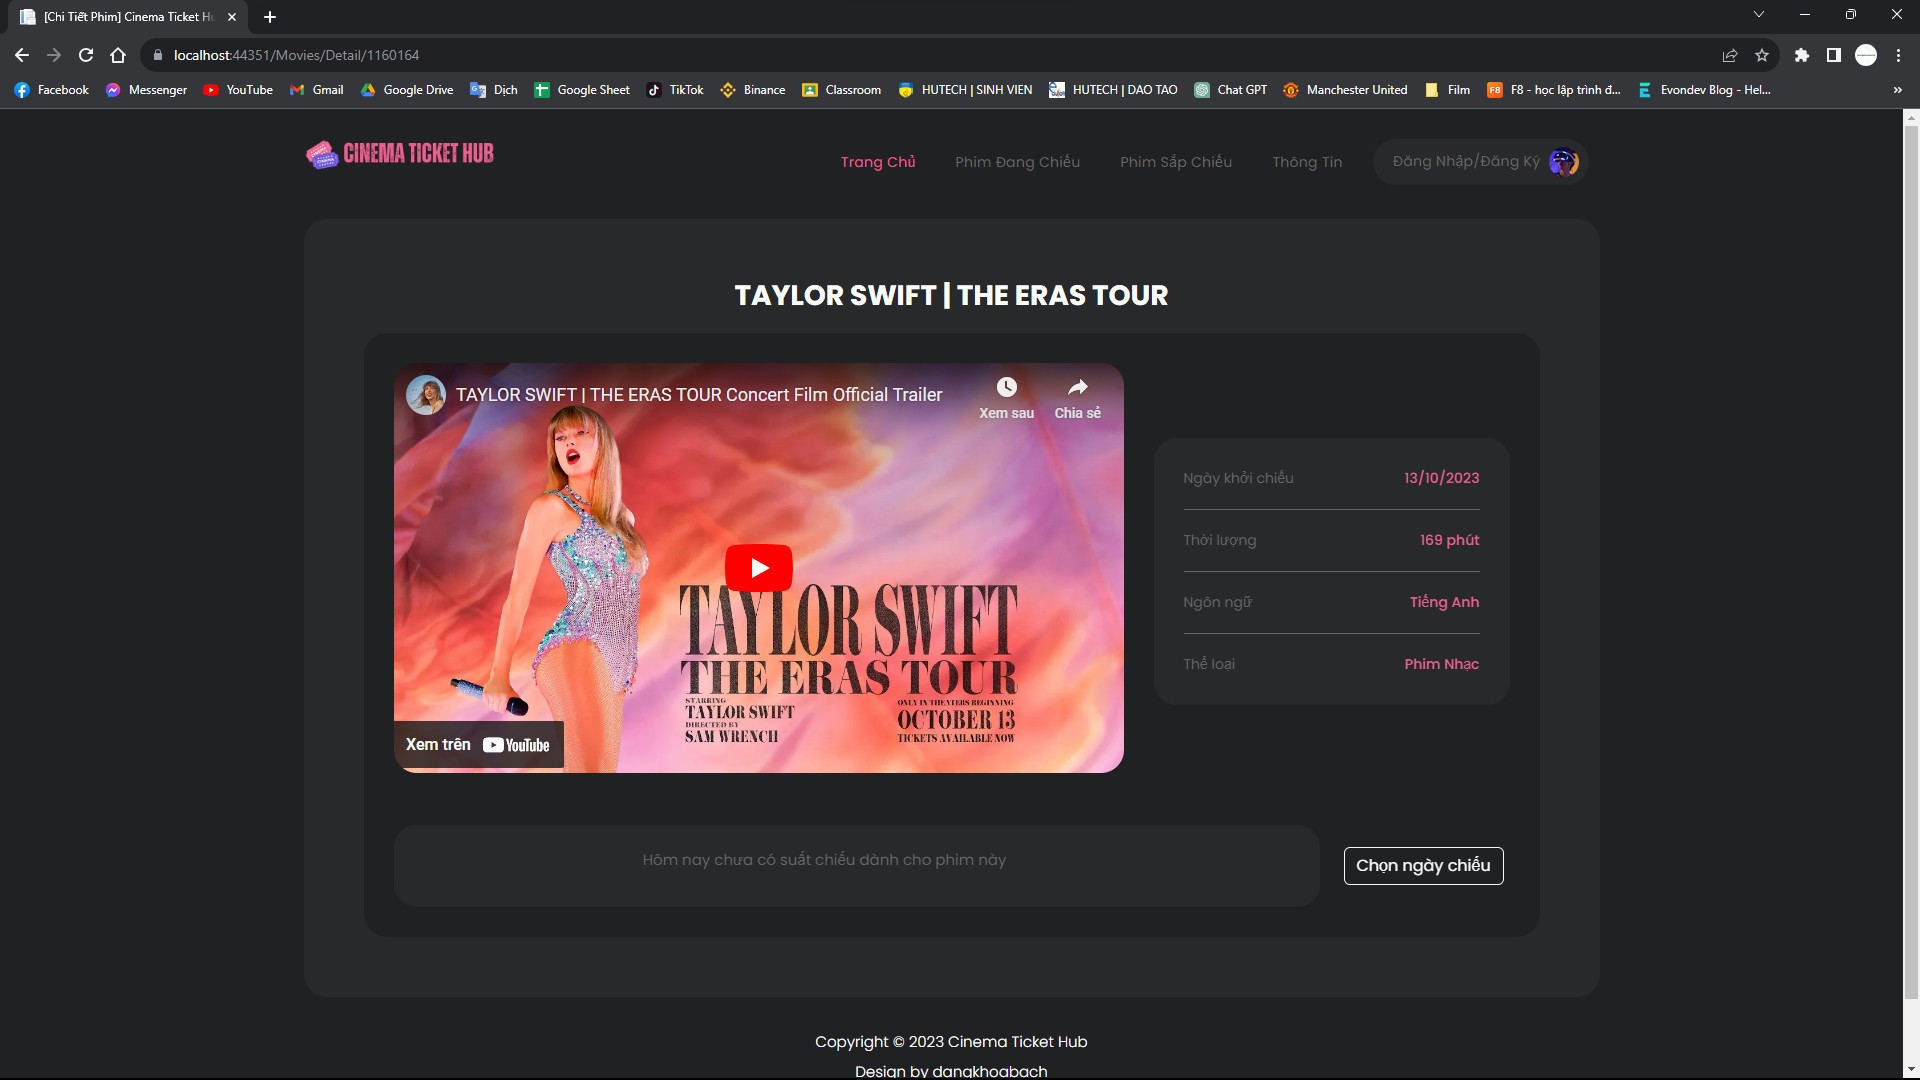Screen dimensions: 1920x1080
Task: Click the Chia sẻ share icon
Action: coord(1077,388)
